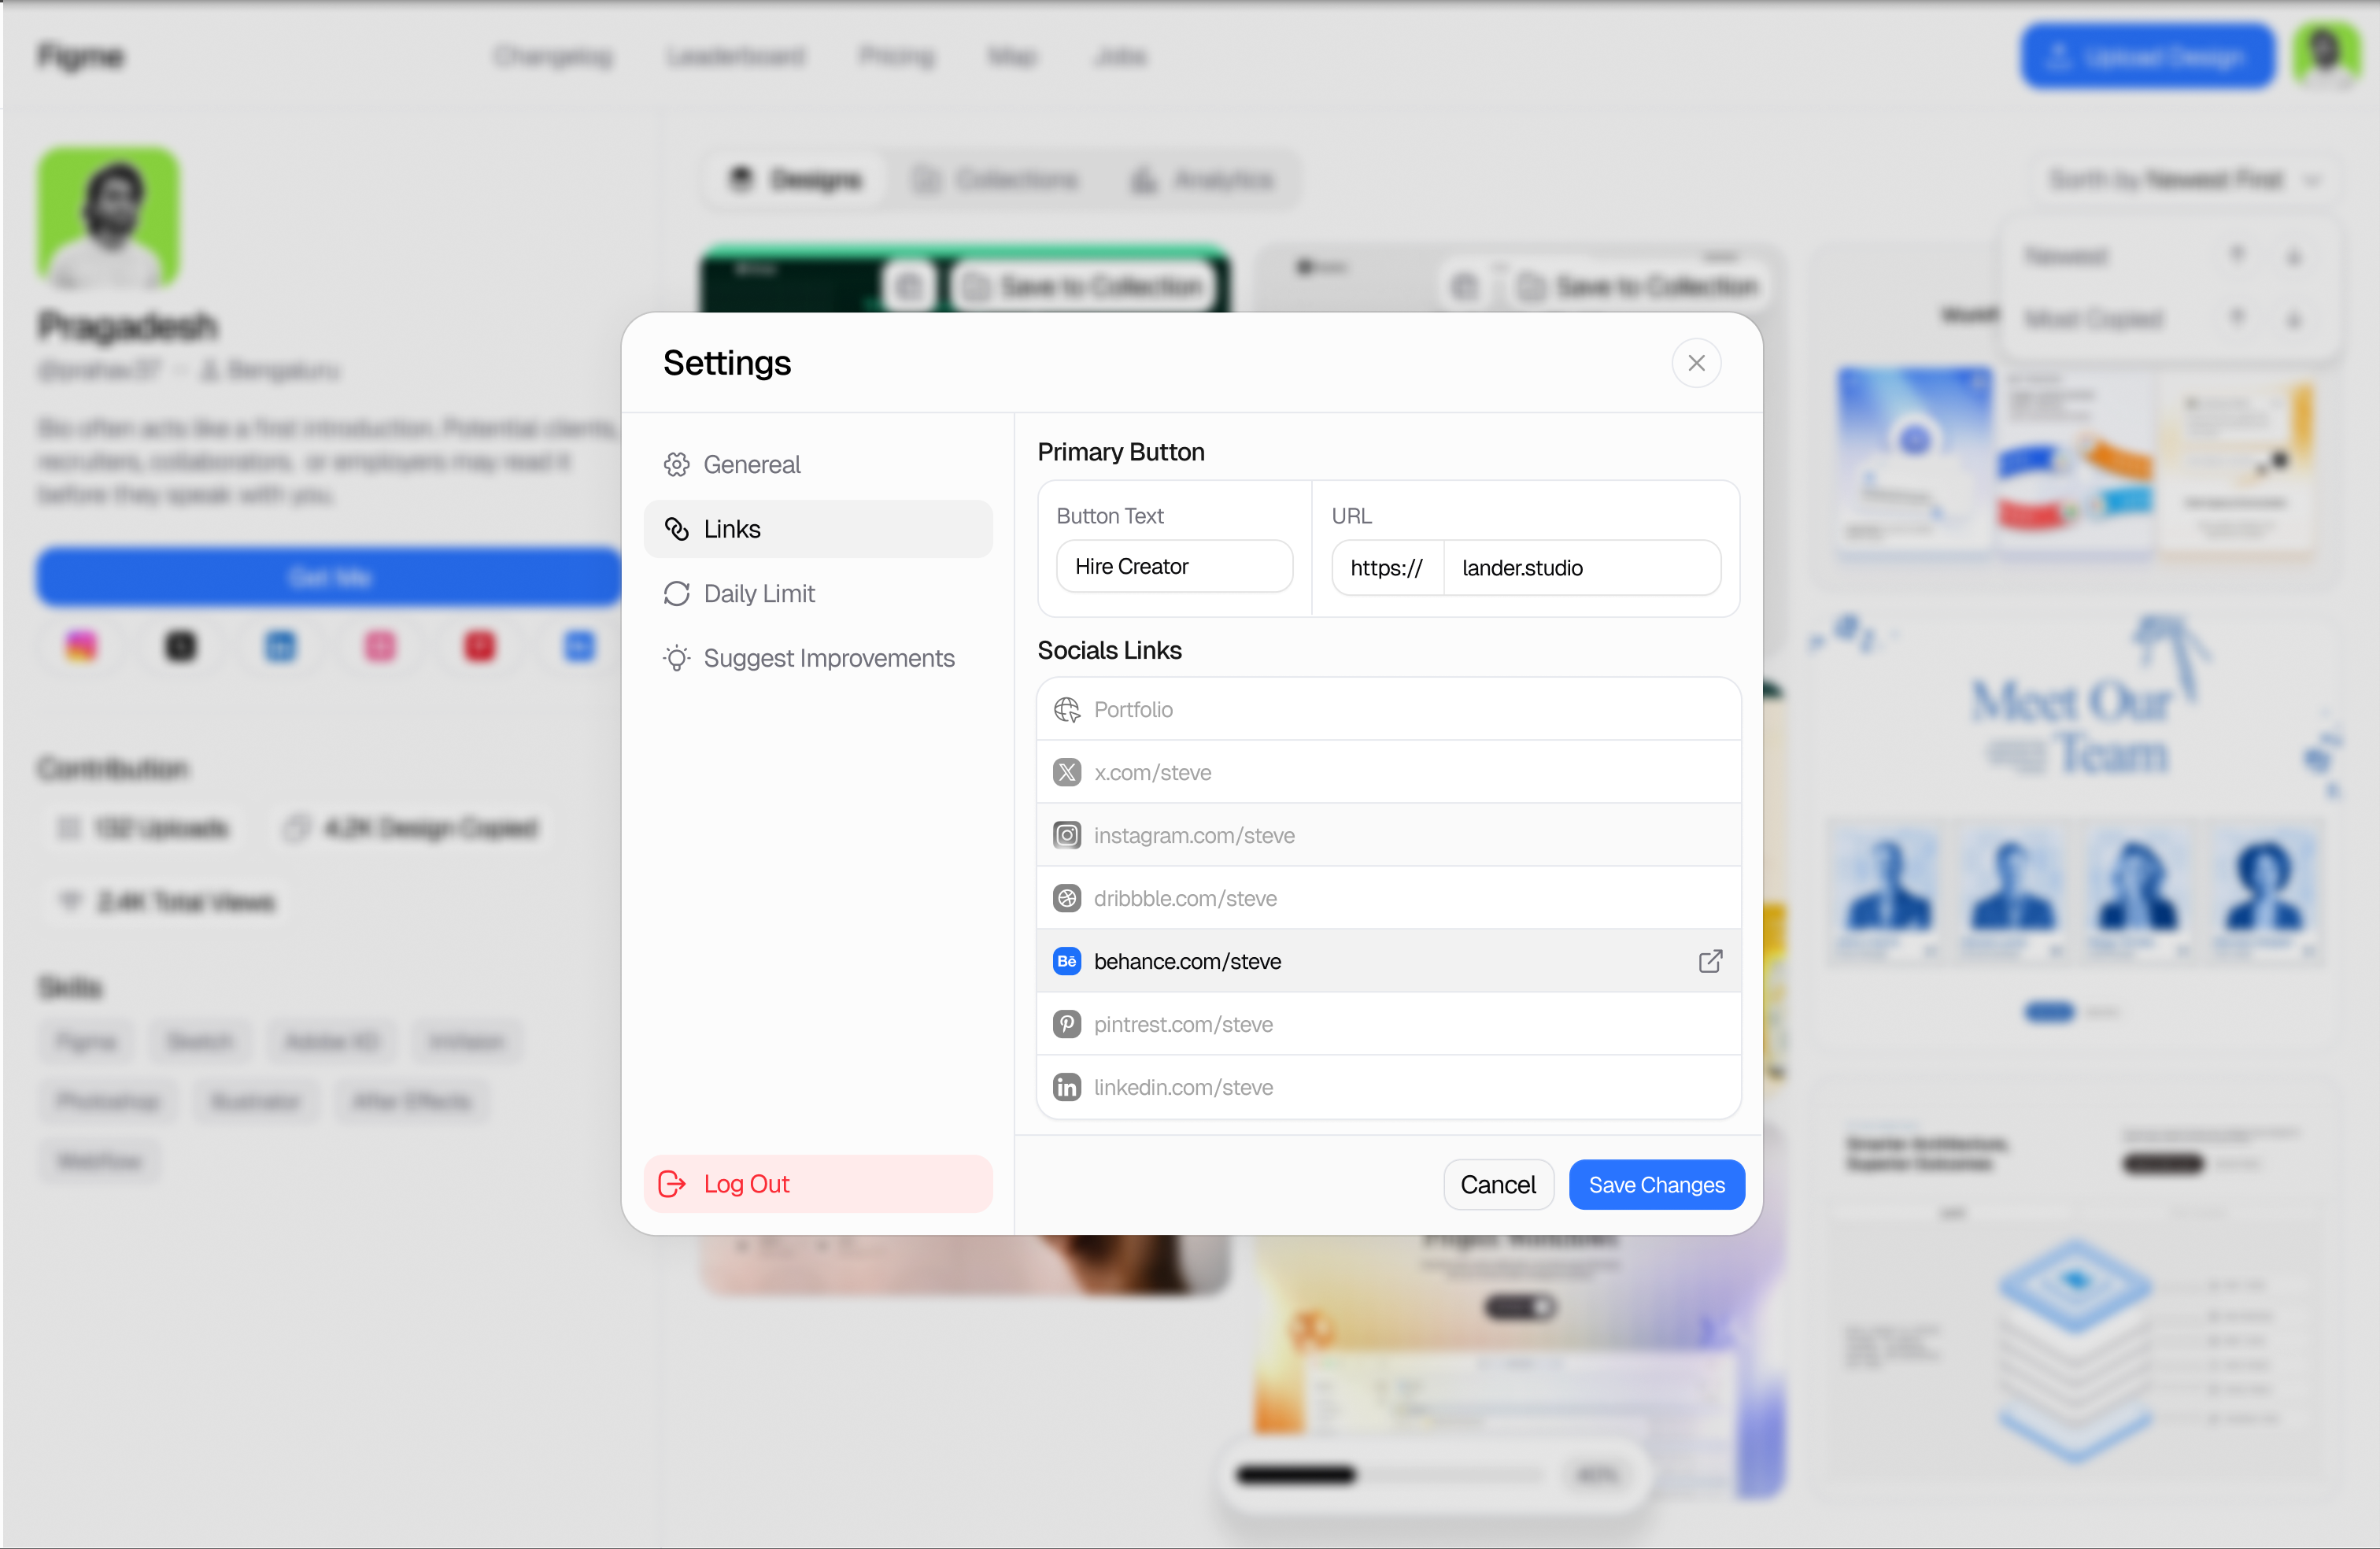Open the behance.com/steve external link icon
Image resolution: width=2380 pixels, height=1549 pixels.
(x=1710, y=961)
